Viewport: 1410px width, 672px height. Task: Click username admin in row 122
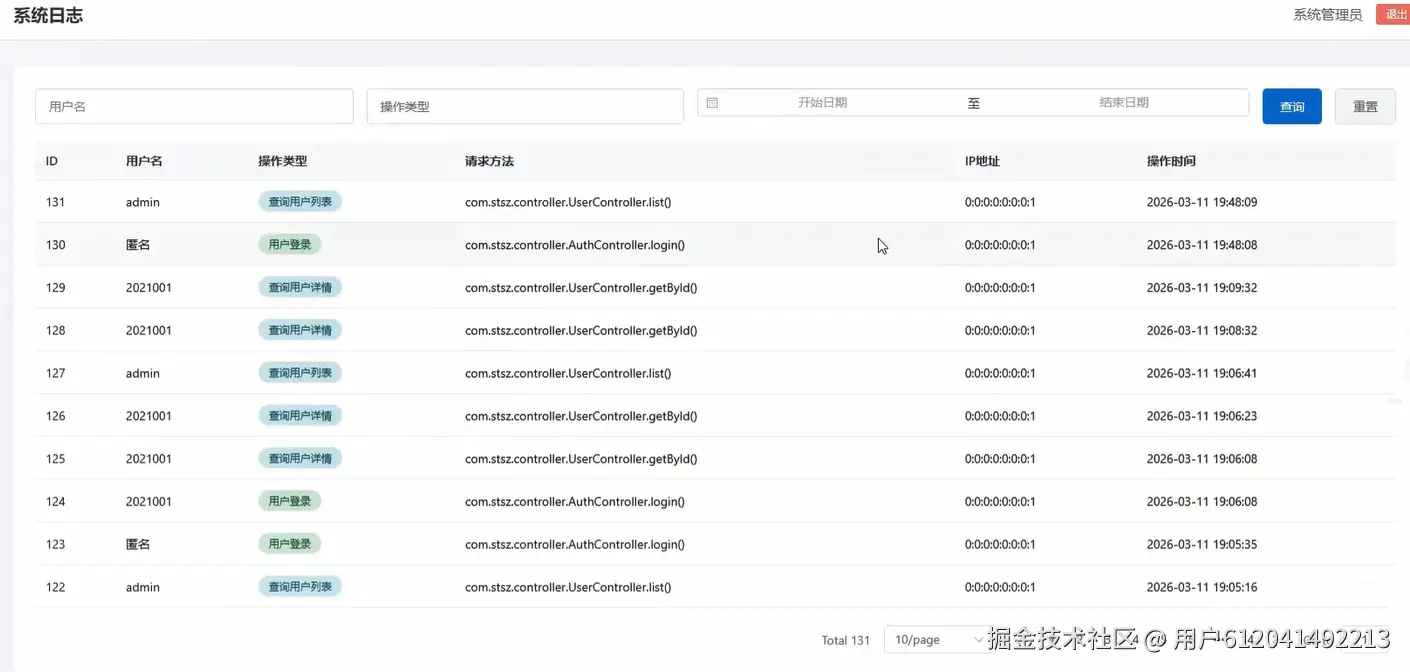point(143,587)
